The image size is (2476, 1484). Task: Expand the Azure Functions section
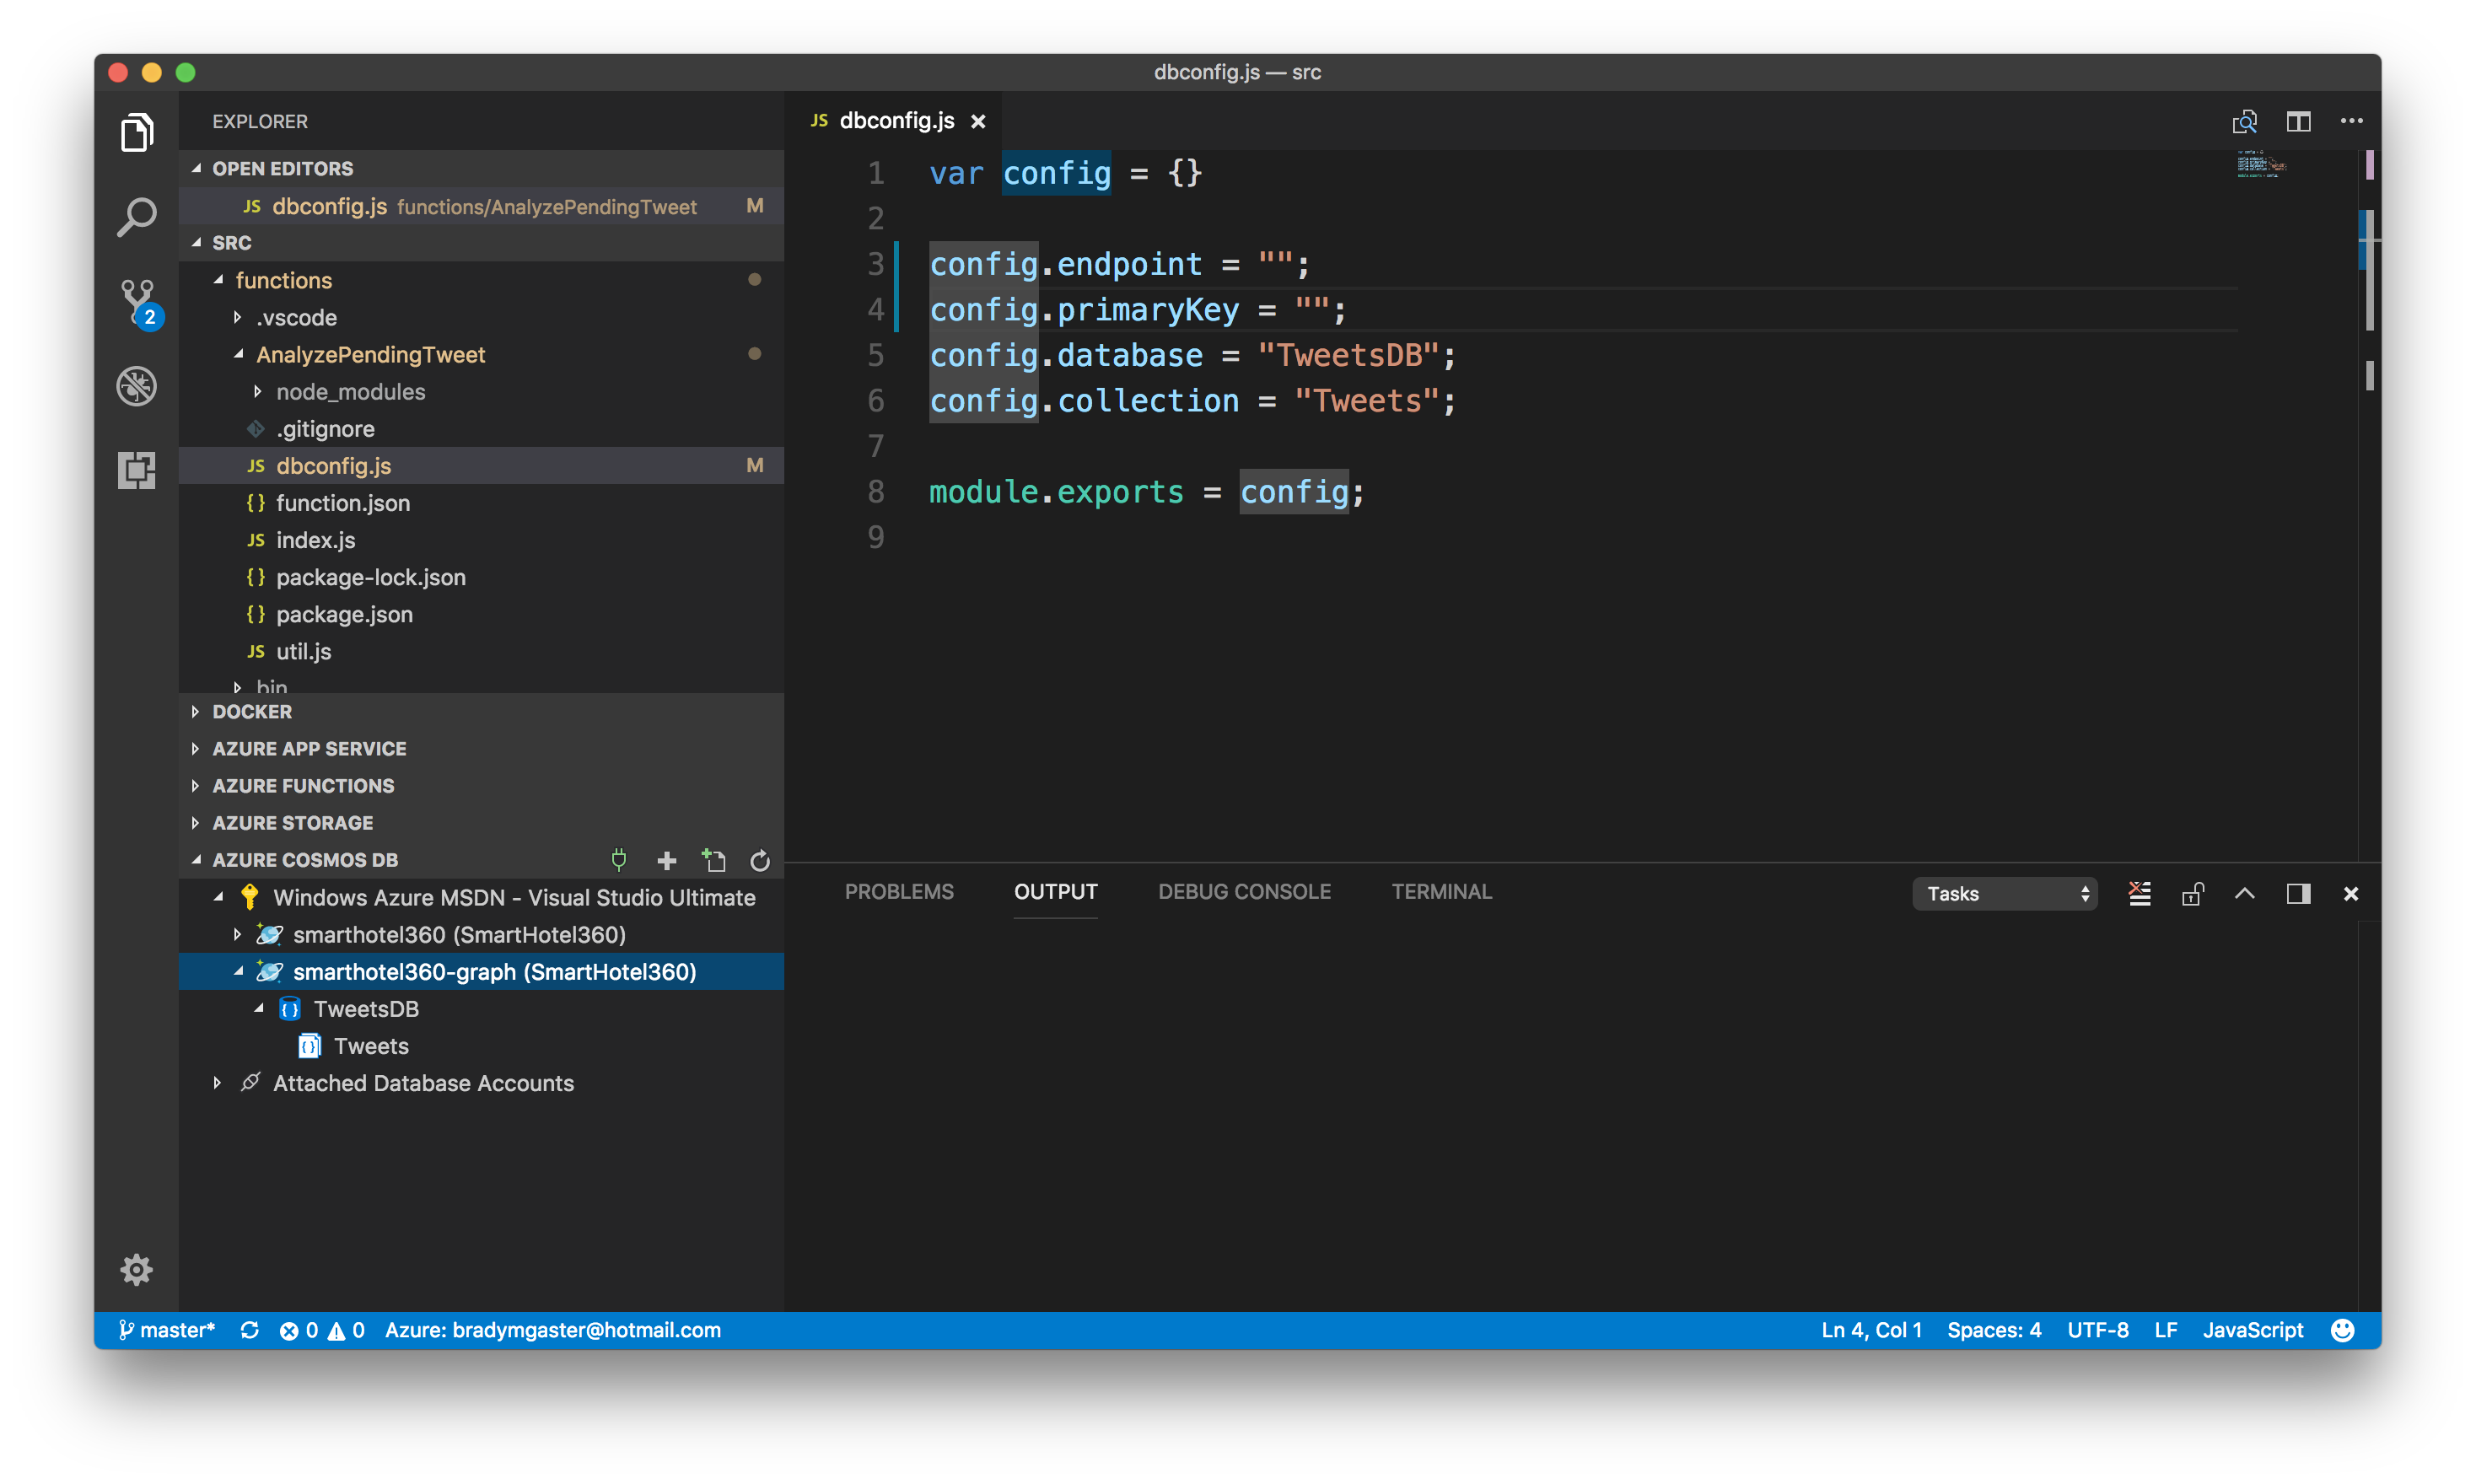tap(303, 786)
